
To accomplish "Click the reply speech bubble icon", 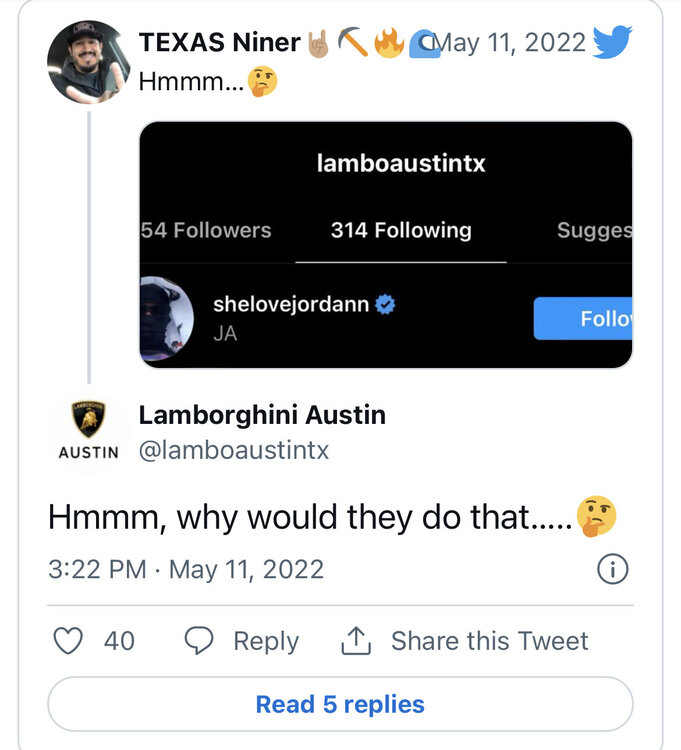I will tap(199, 640).
